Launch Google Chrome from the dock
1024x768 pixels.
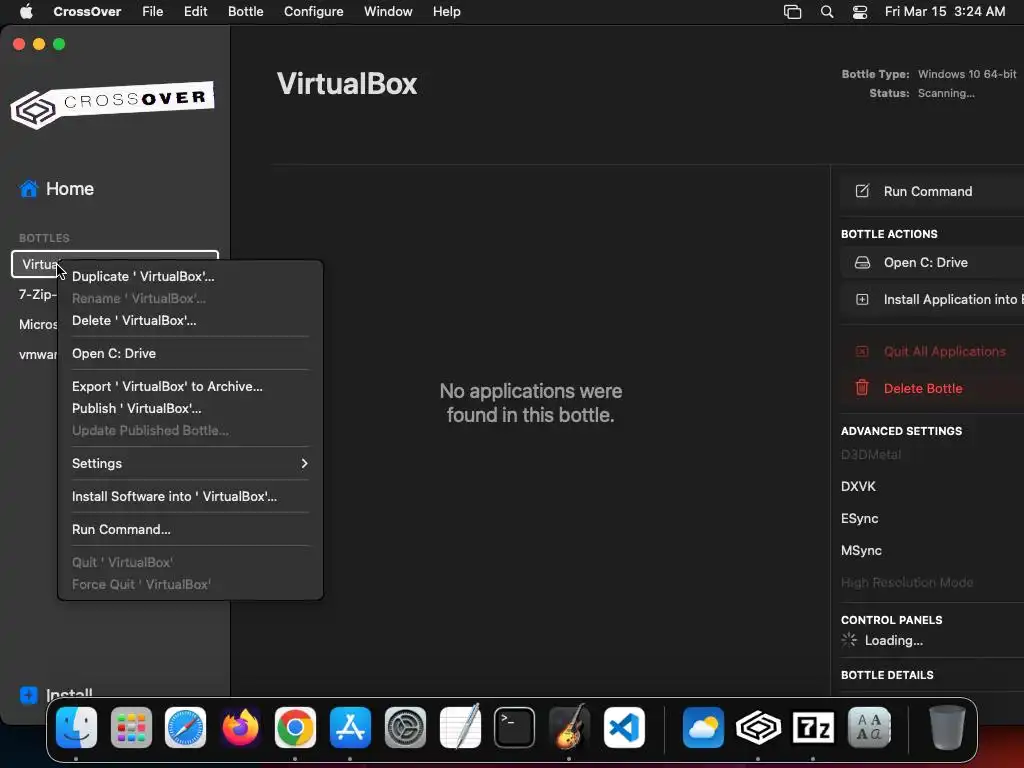point(295,728)
